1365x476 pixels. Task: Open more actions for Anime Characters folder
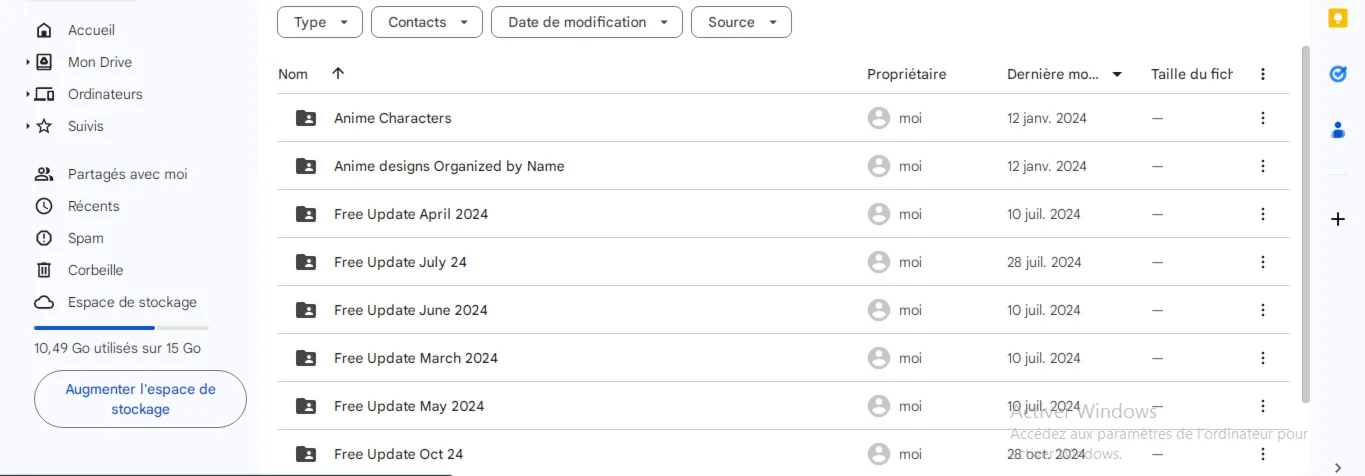(x=1263, y=118)
